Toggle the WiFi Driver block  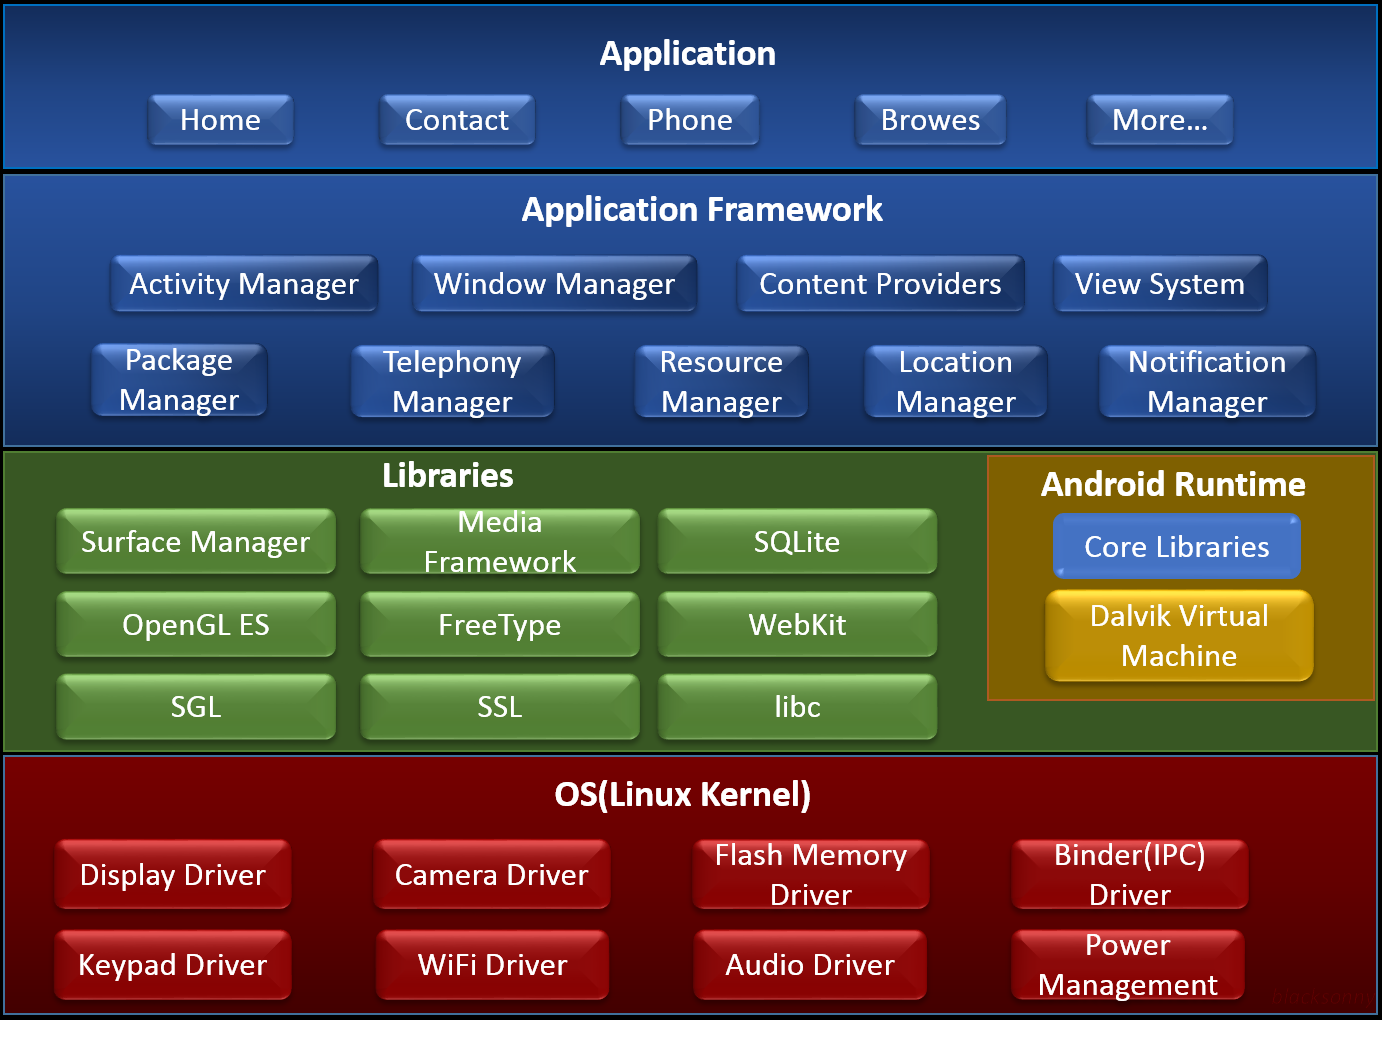491,964
